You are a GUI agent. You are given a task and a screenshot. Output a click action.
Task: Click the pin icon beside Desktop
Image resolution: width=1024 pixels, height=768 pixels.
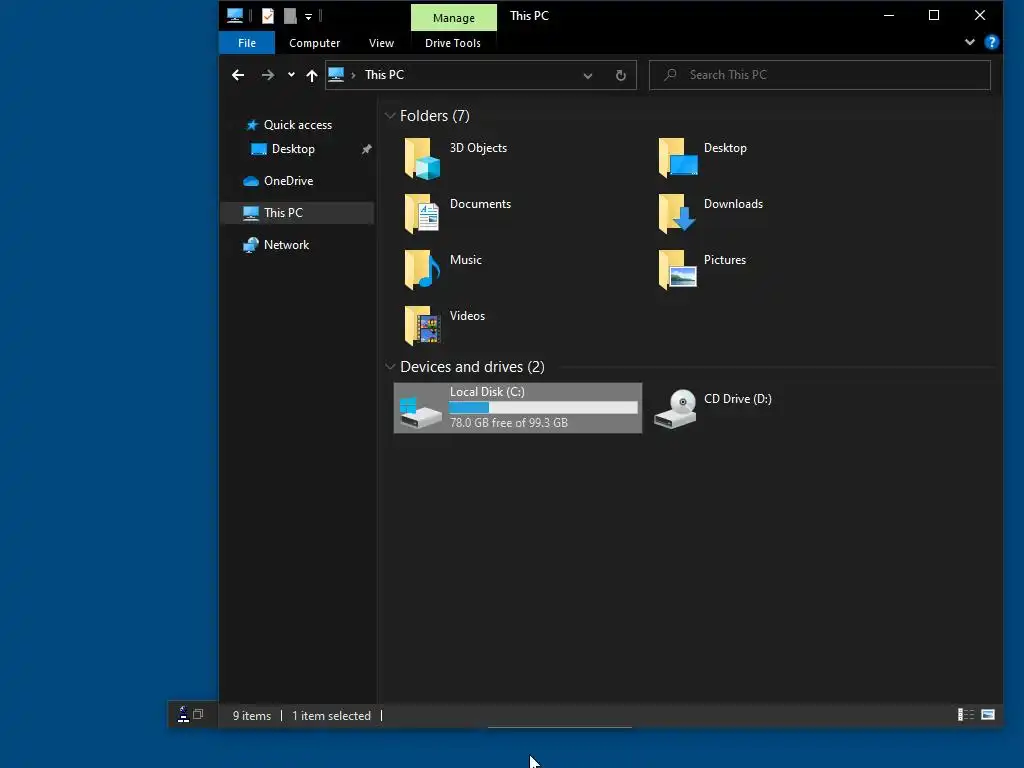366,150
